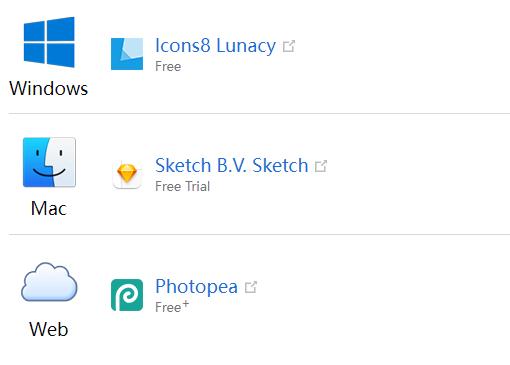Click external link icon beside Photopea
Screen dimensions: 510x365
point(251,287)
